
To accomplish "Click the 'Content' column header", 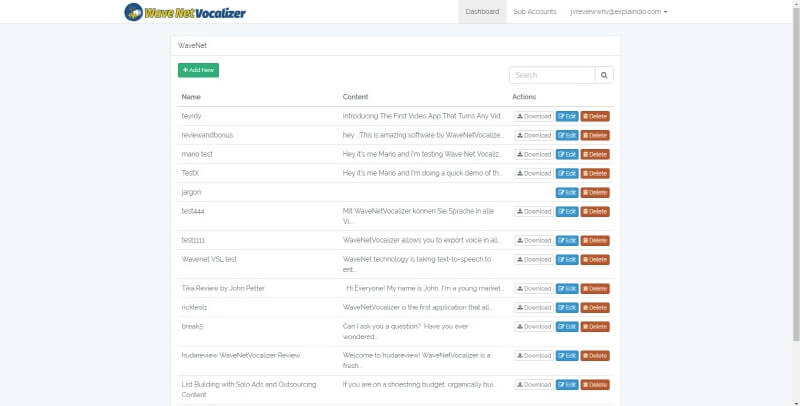I will coord(355,97).
